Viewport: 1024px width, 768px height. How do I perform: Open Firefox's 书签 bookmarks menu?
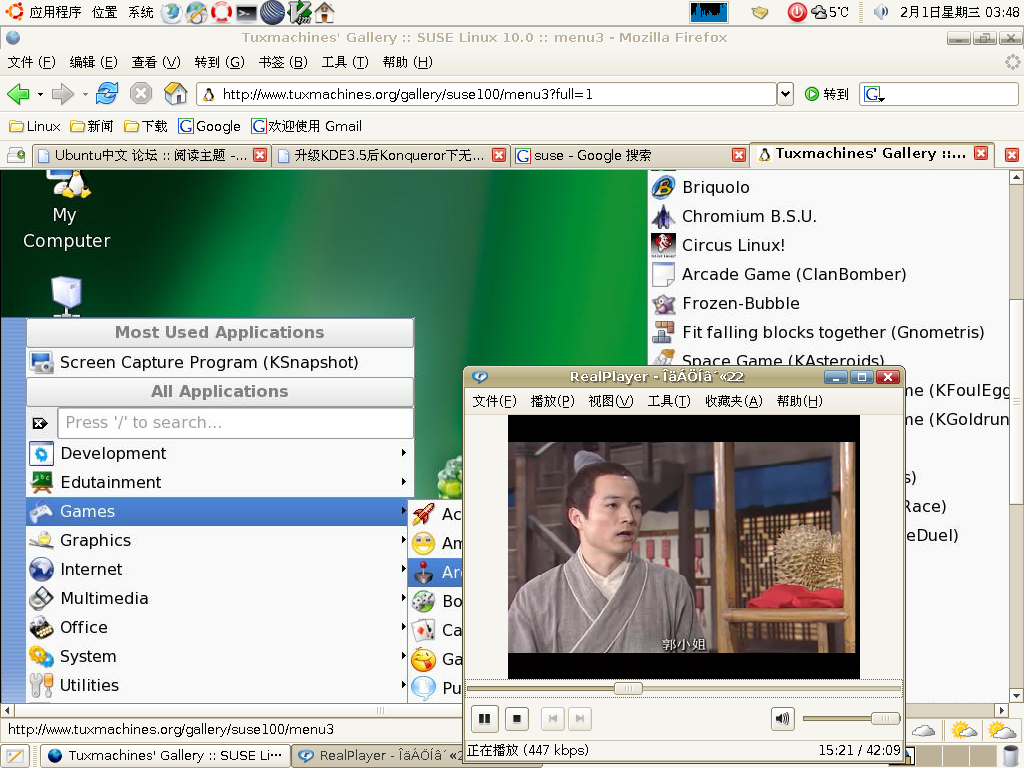(283, 62)
